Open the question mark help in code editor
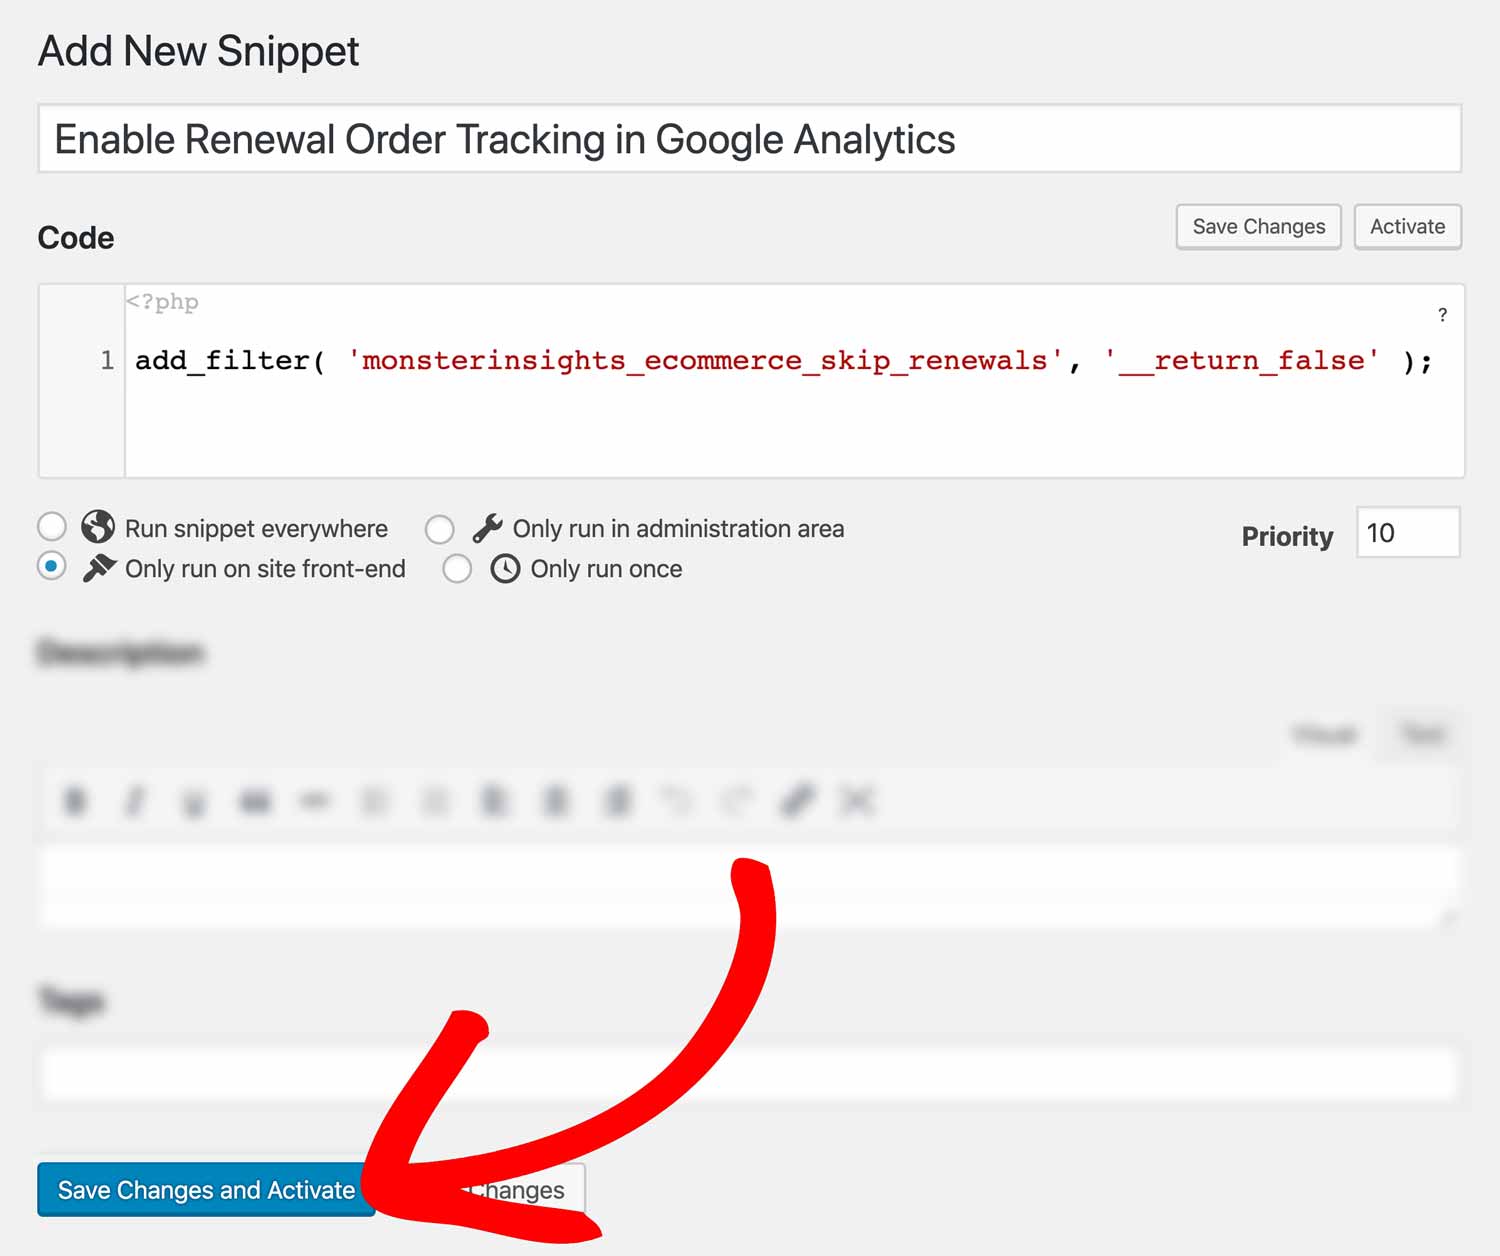Viewport: 1500px width, 1256px height. pos(1442,315)
